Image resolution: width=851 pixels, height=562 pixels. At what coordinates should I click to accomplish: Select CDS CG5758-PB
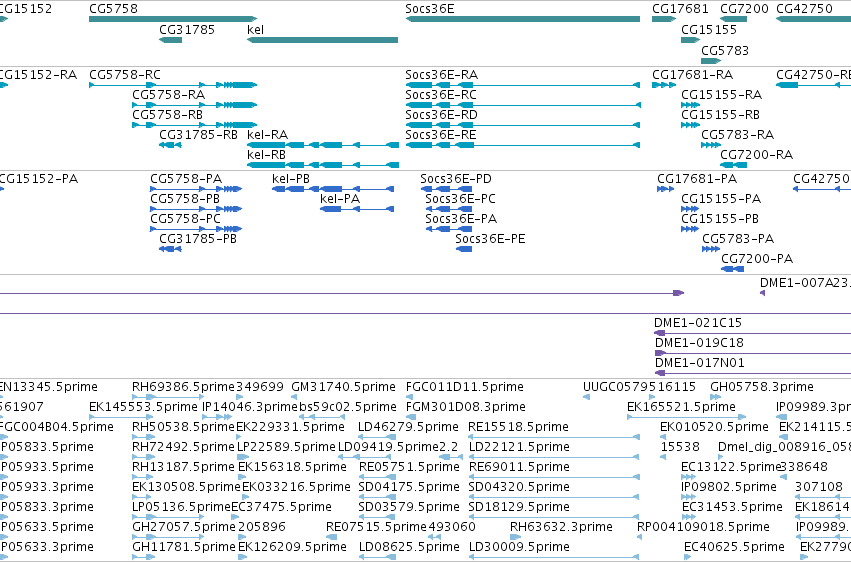196,209
